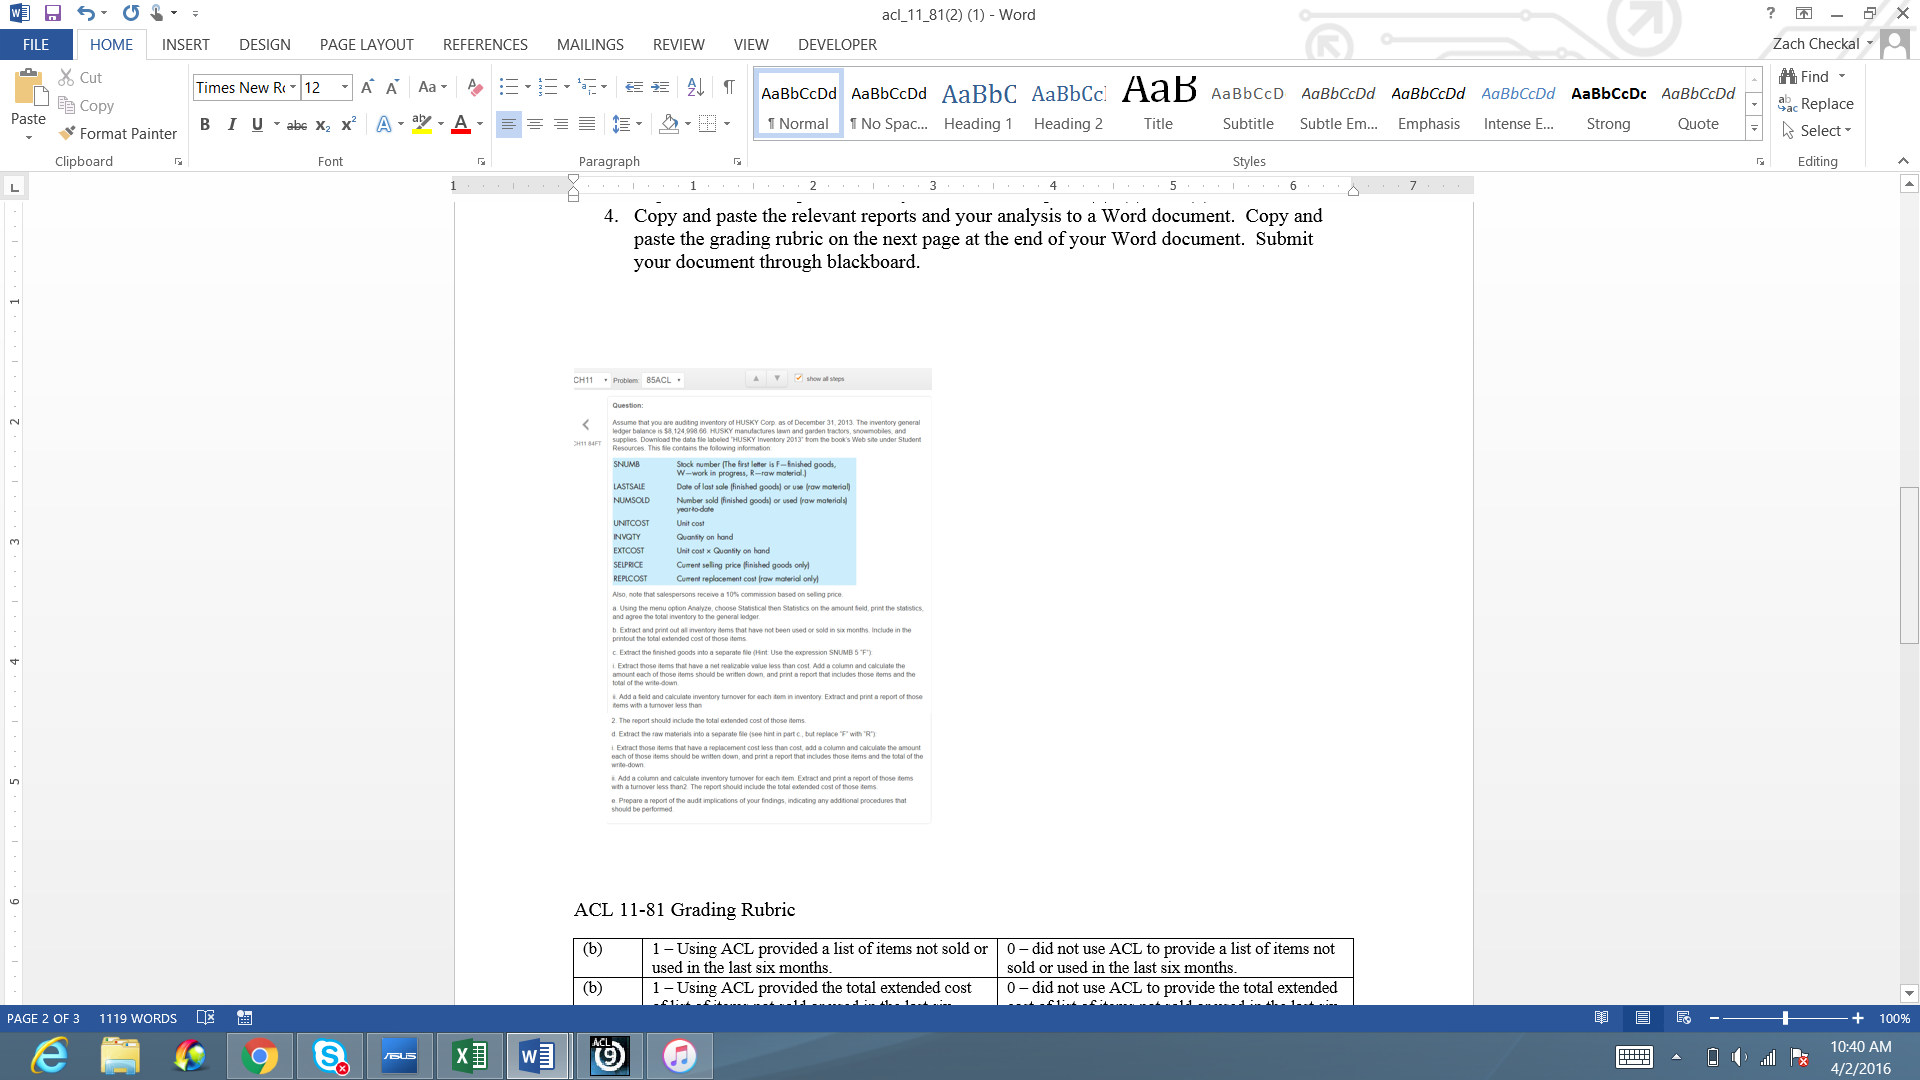1920x1080 pixels.
Task: Apply subscript formatting
Action: pos(322,124)
